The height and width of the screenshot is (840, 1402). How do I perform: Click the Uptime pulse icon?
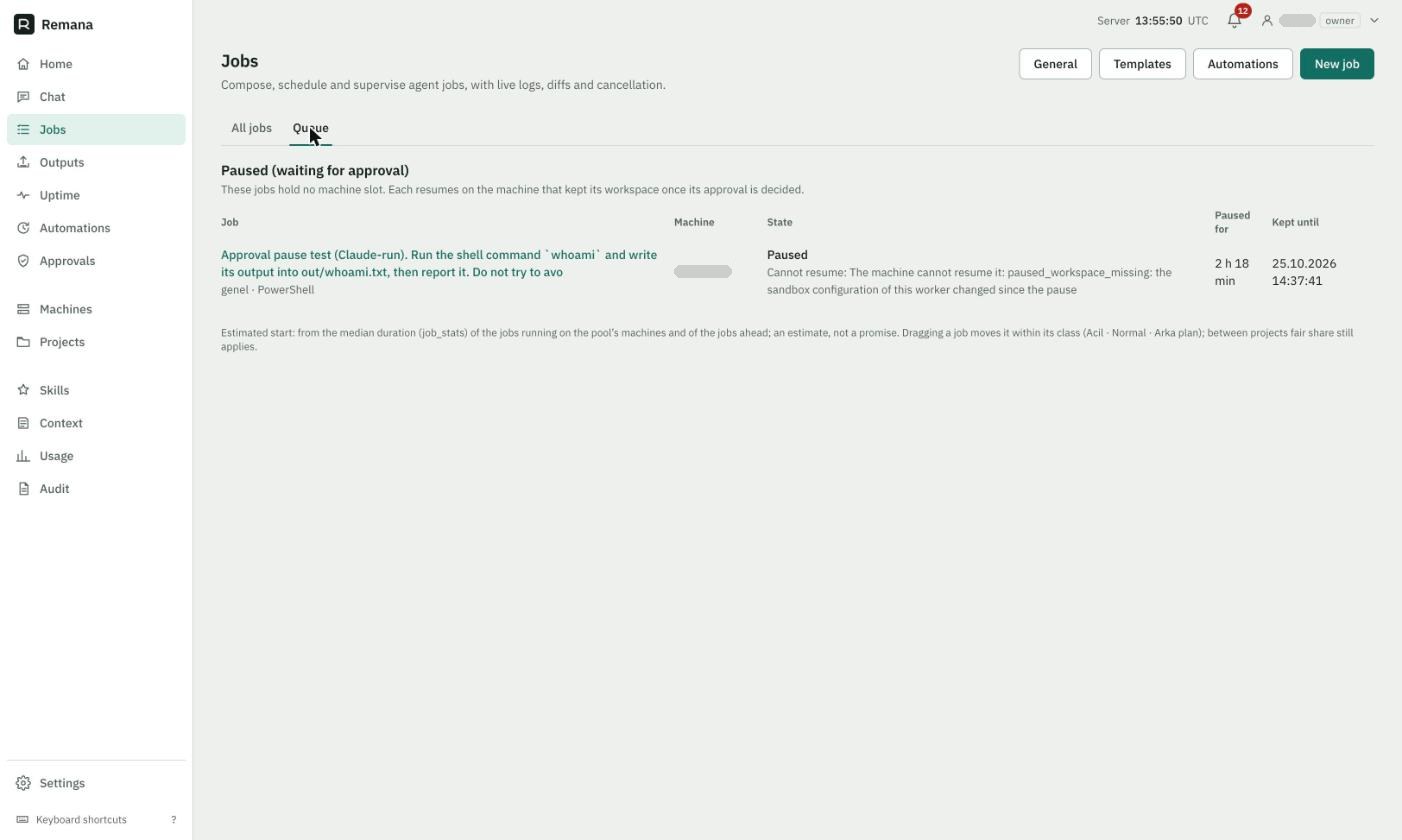(x=23, y=195)
